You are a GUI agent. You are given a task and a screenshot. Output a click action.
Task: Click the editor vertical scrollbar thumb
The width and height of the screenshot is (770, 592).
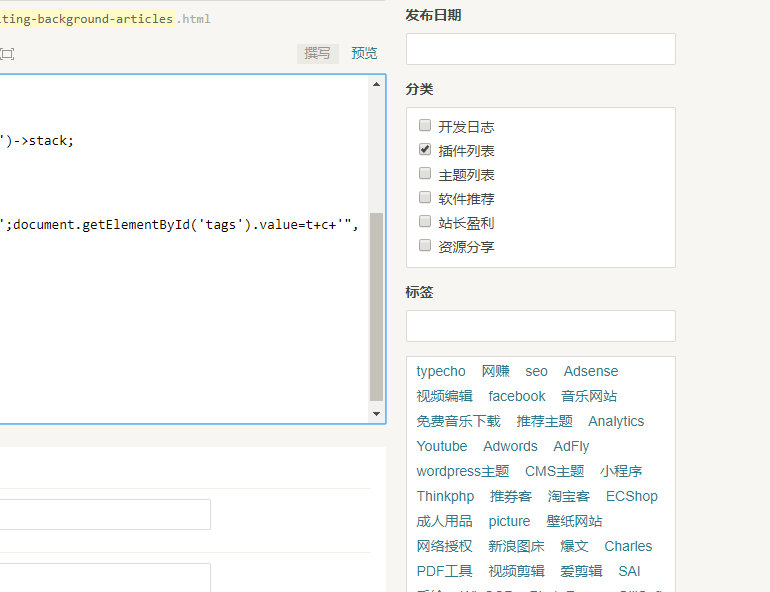click(x=376, y=307)
